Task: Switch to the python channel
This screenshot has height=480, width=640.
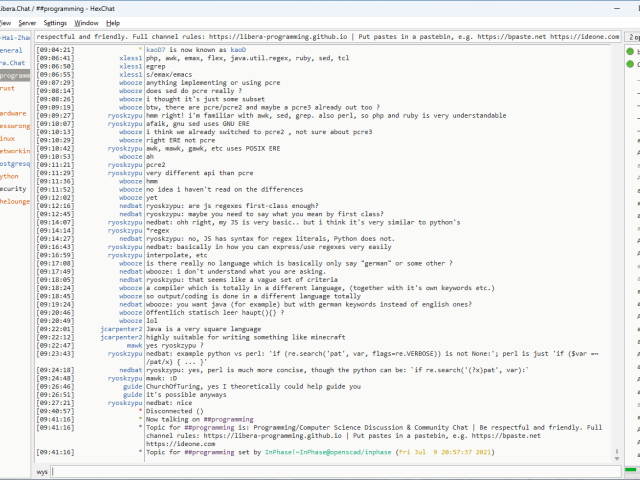Action: pyautogui.click(x=10, y=176)
